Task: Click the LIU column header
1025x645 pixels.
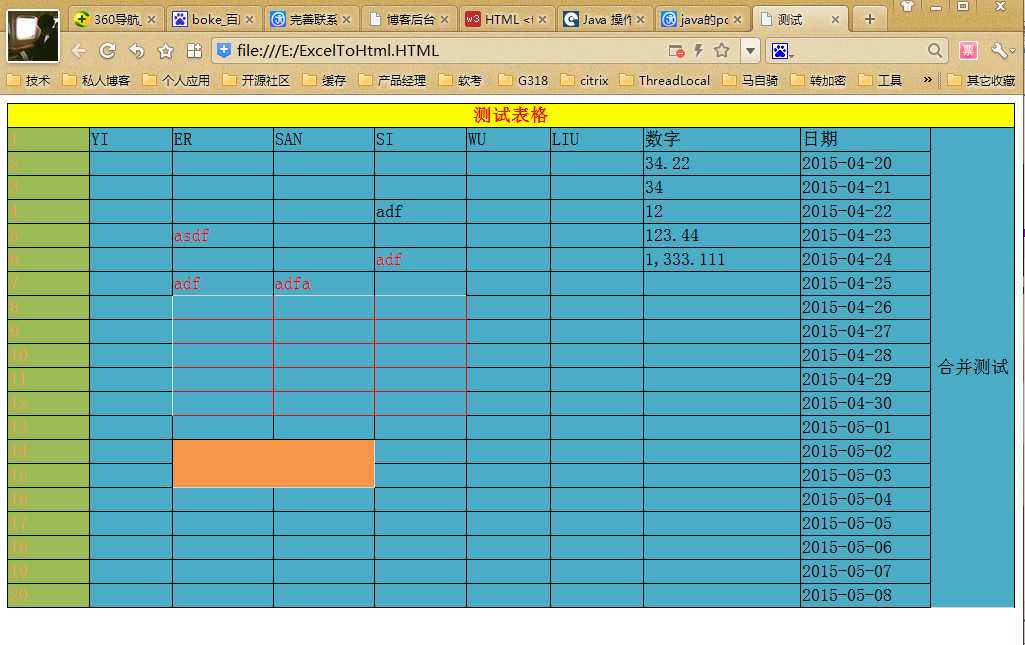Action: click(597, 139)
